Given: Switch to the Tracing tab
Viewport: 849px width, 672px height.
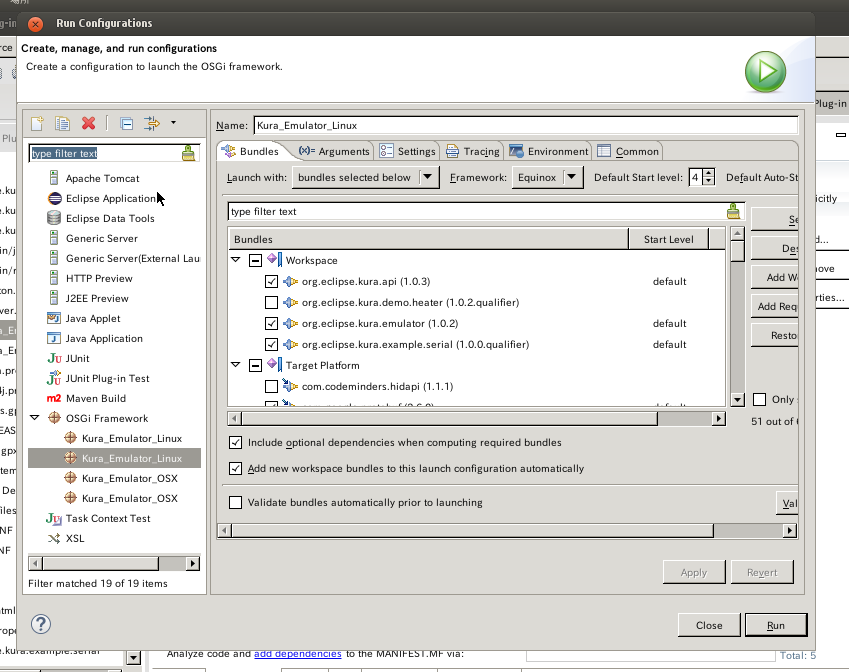Looking at the screenshot, I should [x=473, y=151].
